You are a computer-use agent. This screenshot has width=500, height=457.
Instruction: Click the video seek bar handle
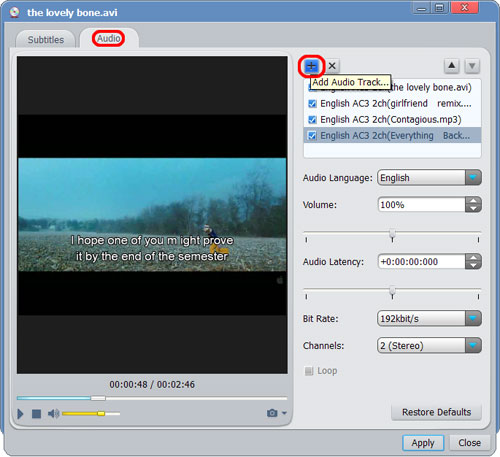coord(98,398)
